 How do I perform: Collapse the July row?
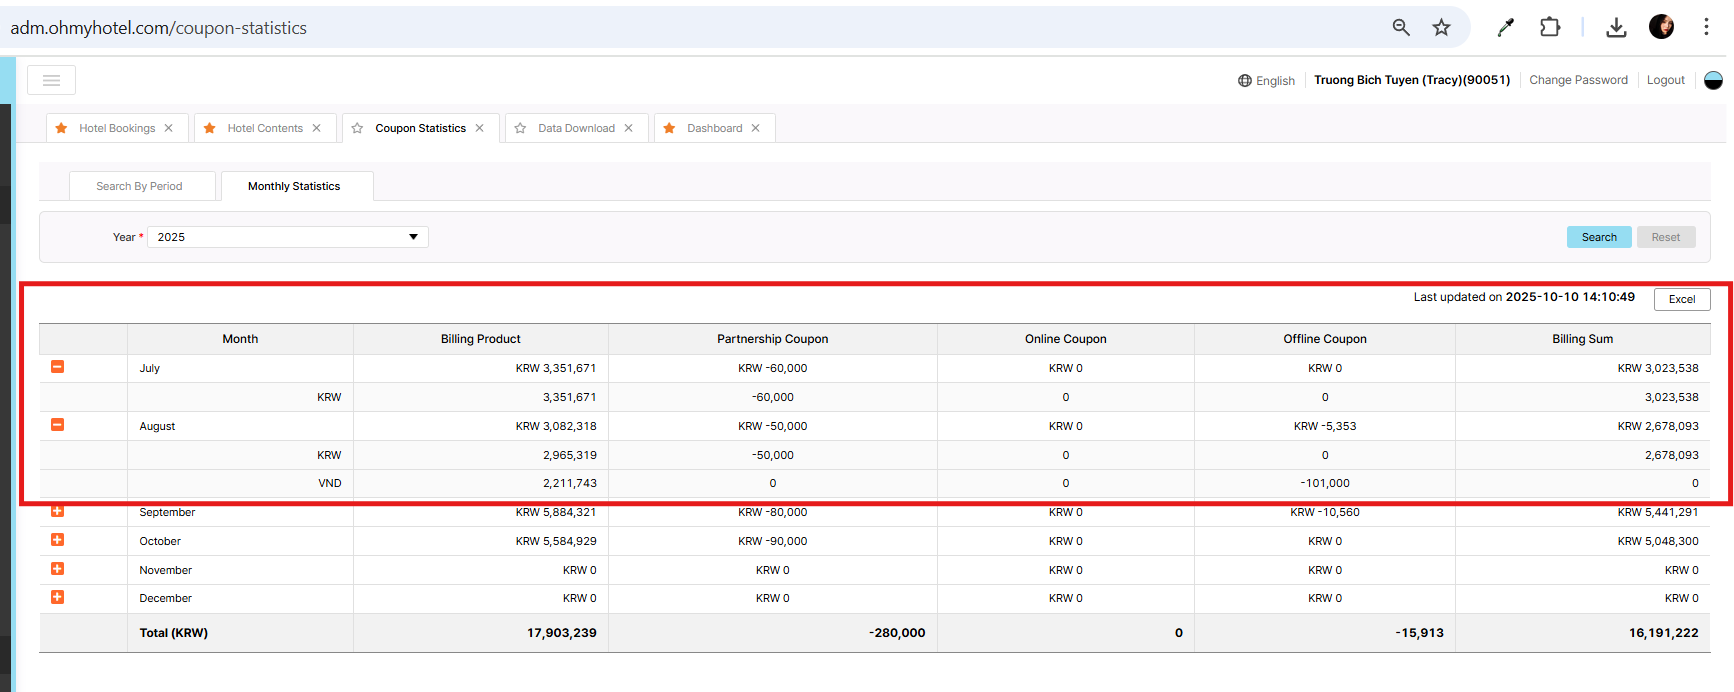(x=57, y=367)
